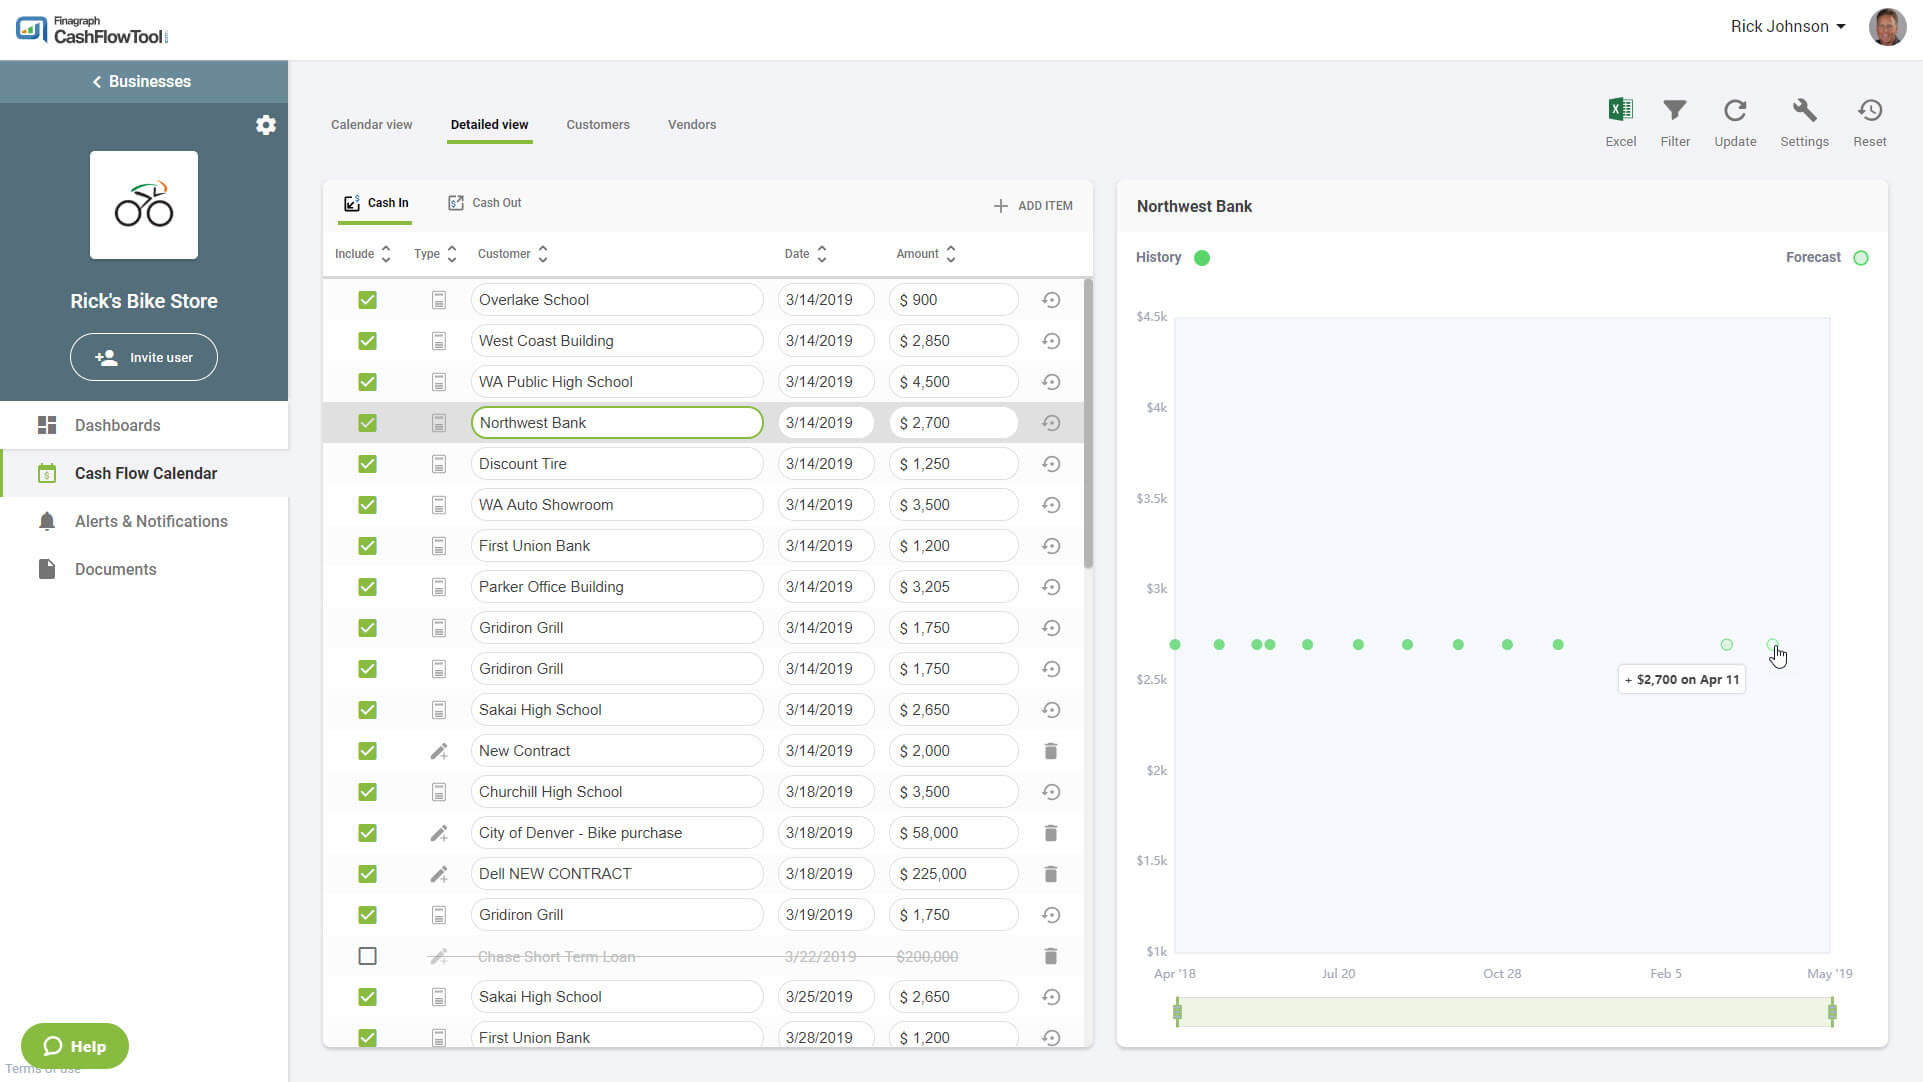Select the Cash In tab
The image size is (1923, 1082).
(x=376, y=203)
